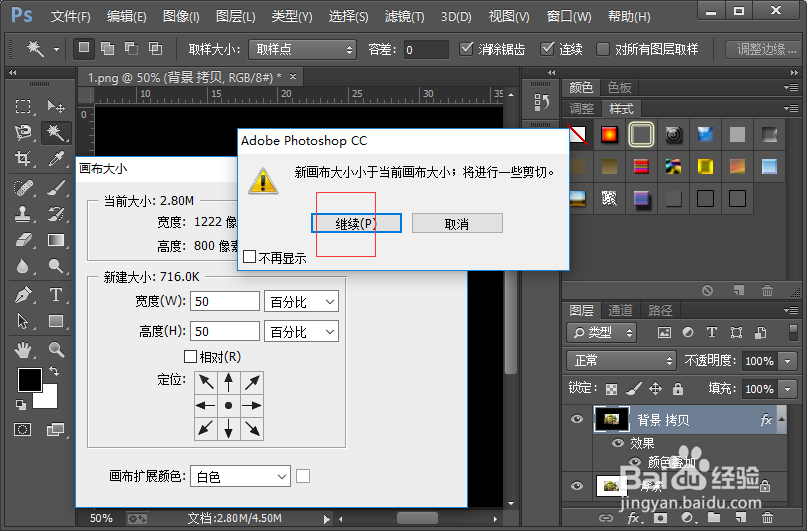Select the Horizontal Type tool
The height and width of the screenshot is (531, 807).
click(x=56, y=295)
